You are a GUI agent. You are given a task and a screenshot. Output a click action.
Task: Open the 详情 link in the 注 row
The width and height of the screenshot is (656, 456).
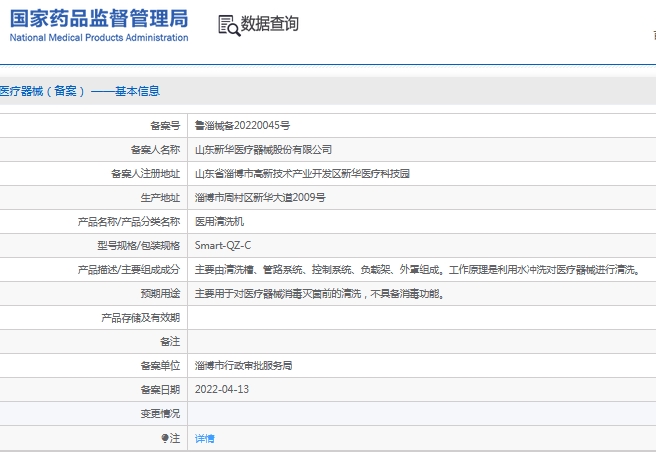click(x=205, y=438)
